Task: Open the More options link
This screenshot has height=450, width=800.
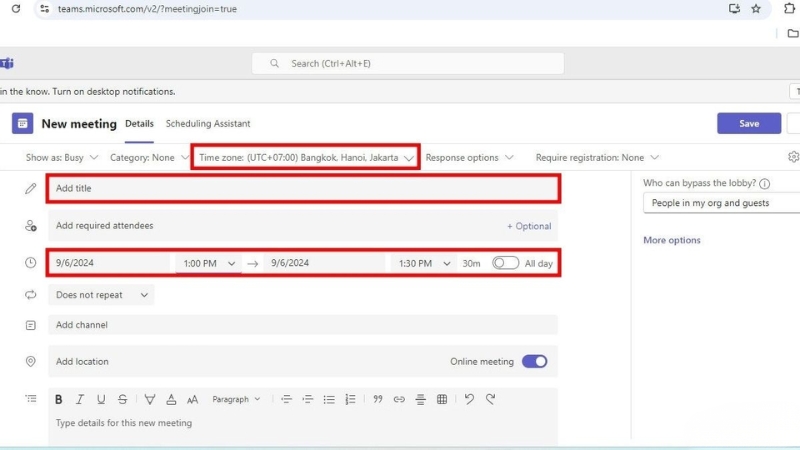Action: click(672, 240)
